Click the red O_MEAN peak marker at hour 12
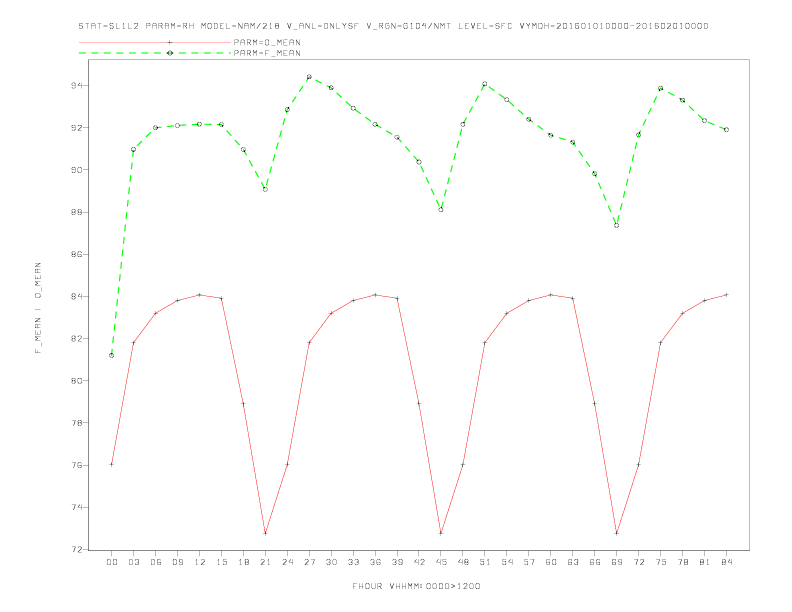The width and height of the screenshot is (792, 612). tap(200, 295)
